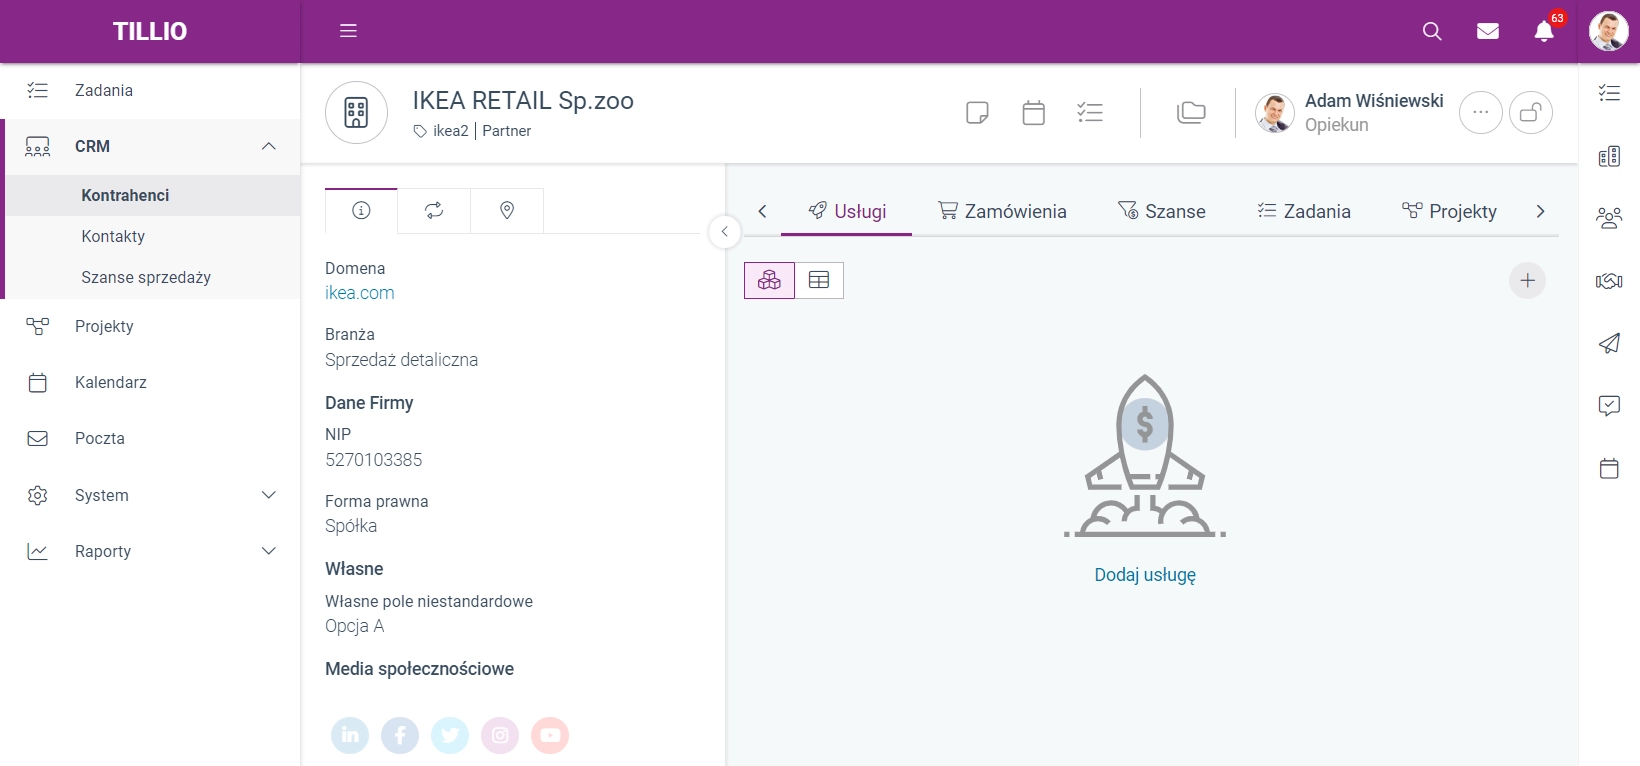Open Poczta in the left sidebar
Viewport: 1640px width, 766px height.
(150, 438)
